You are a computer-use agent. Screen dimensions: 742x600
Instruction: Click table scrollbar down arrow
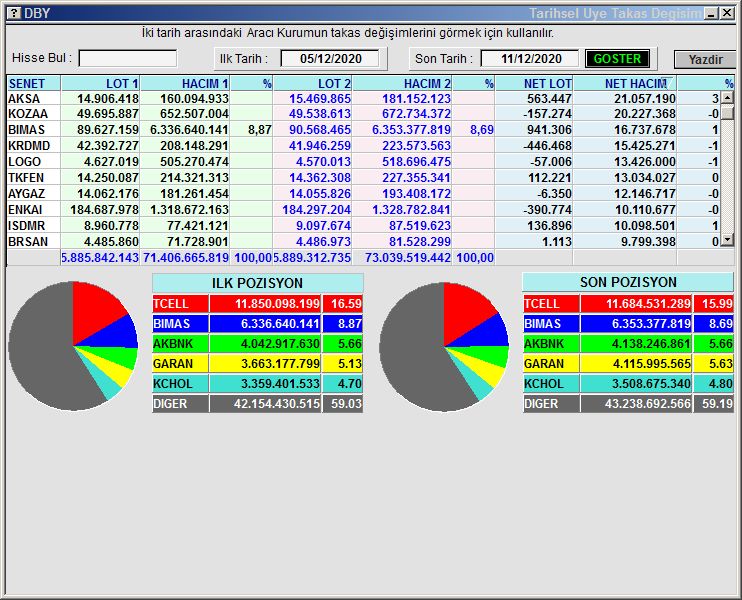[x=727, y=241]
